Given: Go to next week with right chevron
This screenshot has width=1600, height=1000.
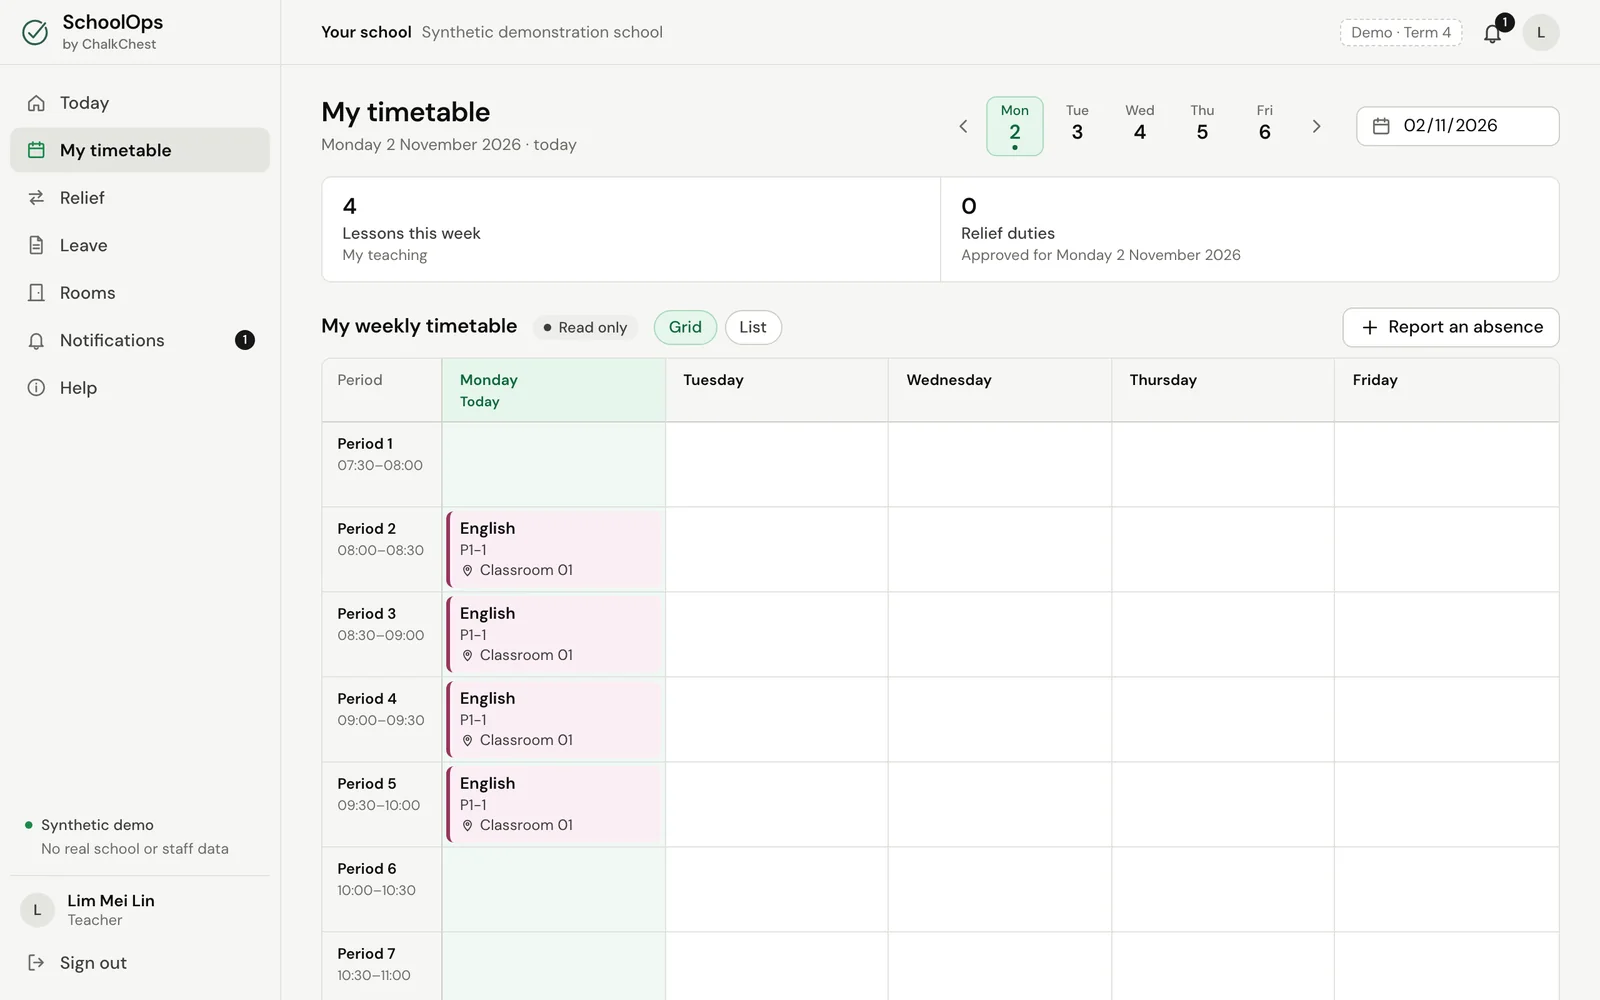Looking at the screenshot, I should click(x=1316, y=126).
